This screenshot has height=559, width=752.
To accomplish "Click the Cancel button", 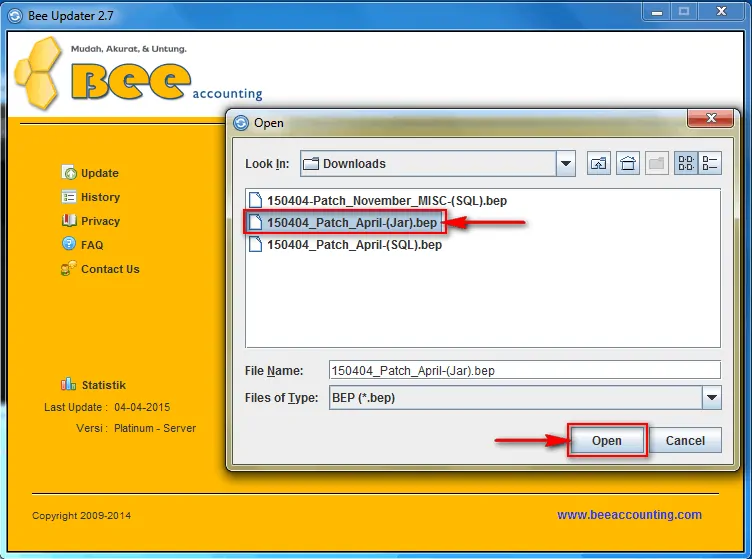I will [x=685, y=440].
